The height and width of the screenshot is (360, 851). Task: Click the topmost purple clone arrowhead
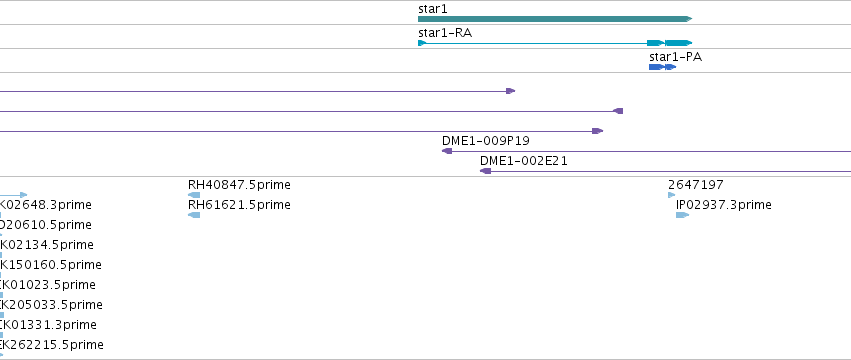(x=510, y=91)
